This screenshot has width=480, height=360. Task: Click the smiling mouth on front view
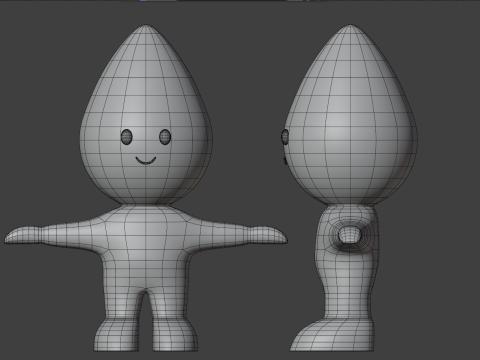click(x=146, y=161)
